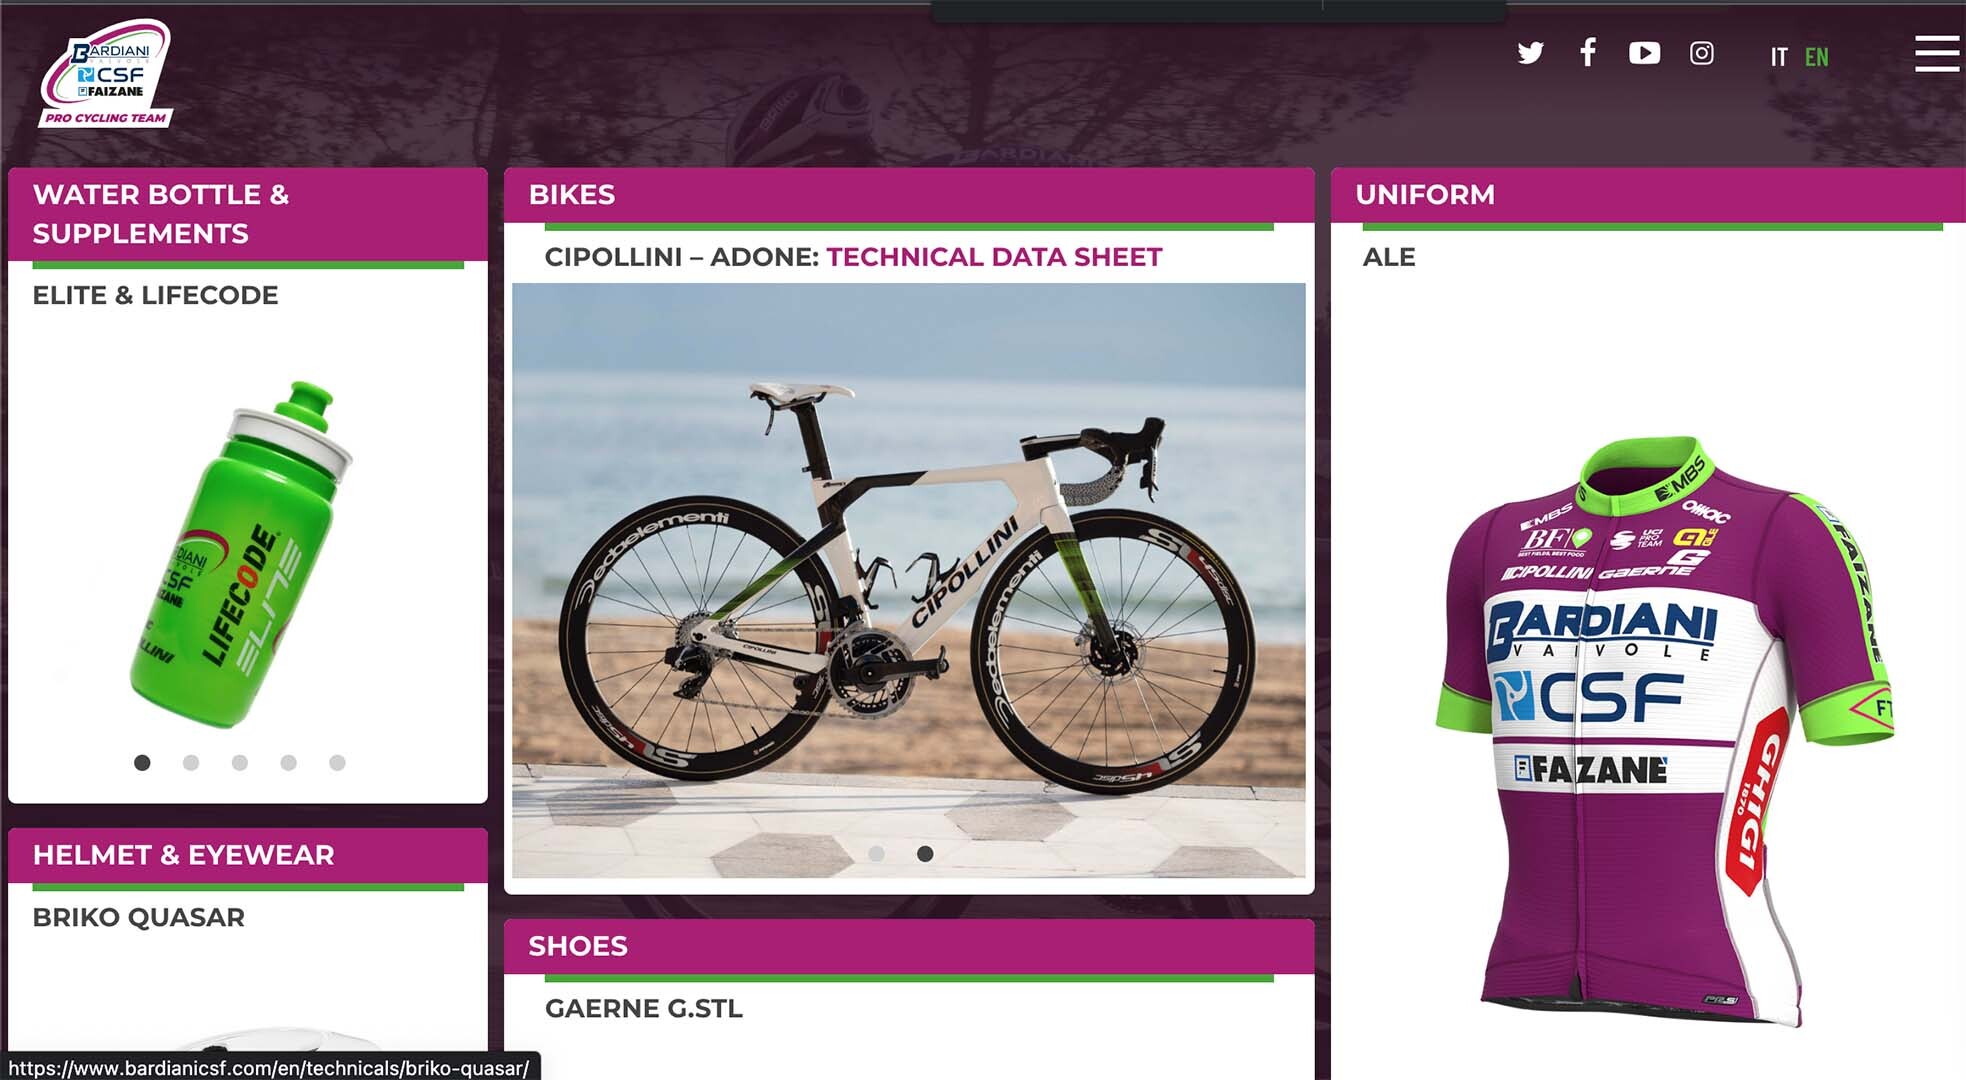Select the fourth water bottle carousel dot
The image size is (1966, 1080).
point(289,763)
